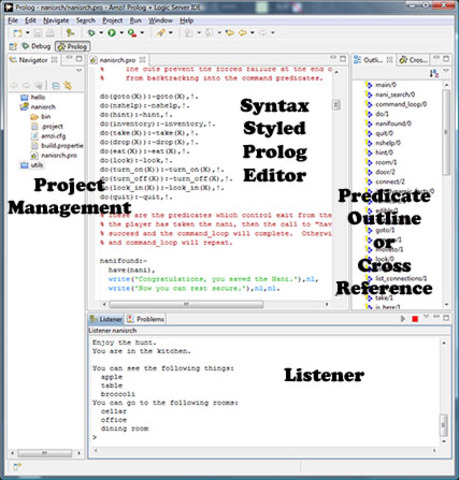This screenshot has height=480, width=459.
Task: Click the Listener prompt input line
Action: click(266, 437)
